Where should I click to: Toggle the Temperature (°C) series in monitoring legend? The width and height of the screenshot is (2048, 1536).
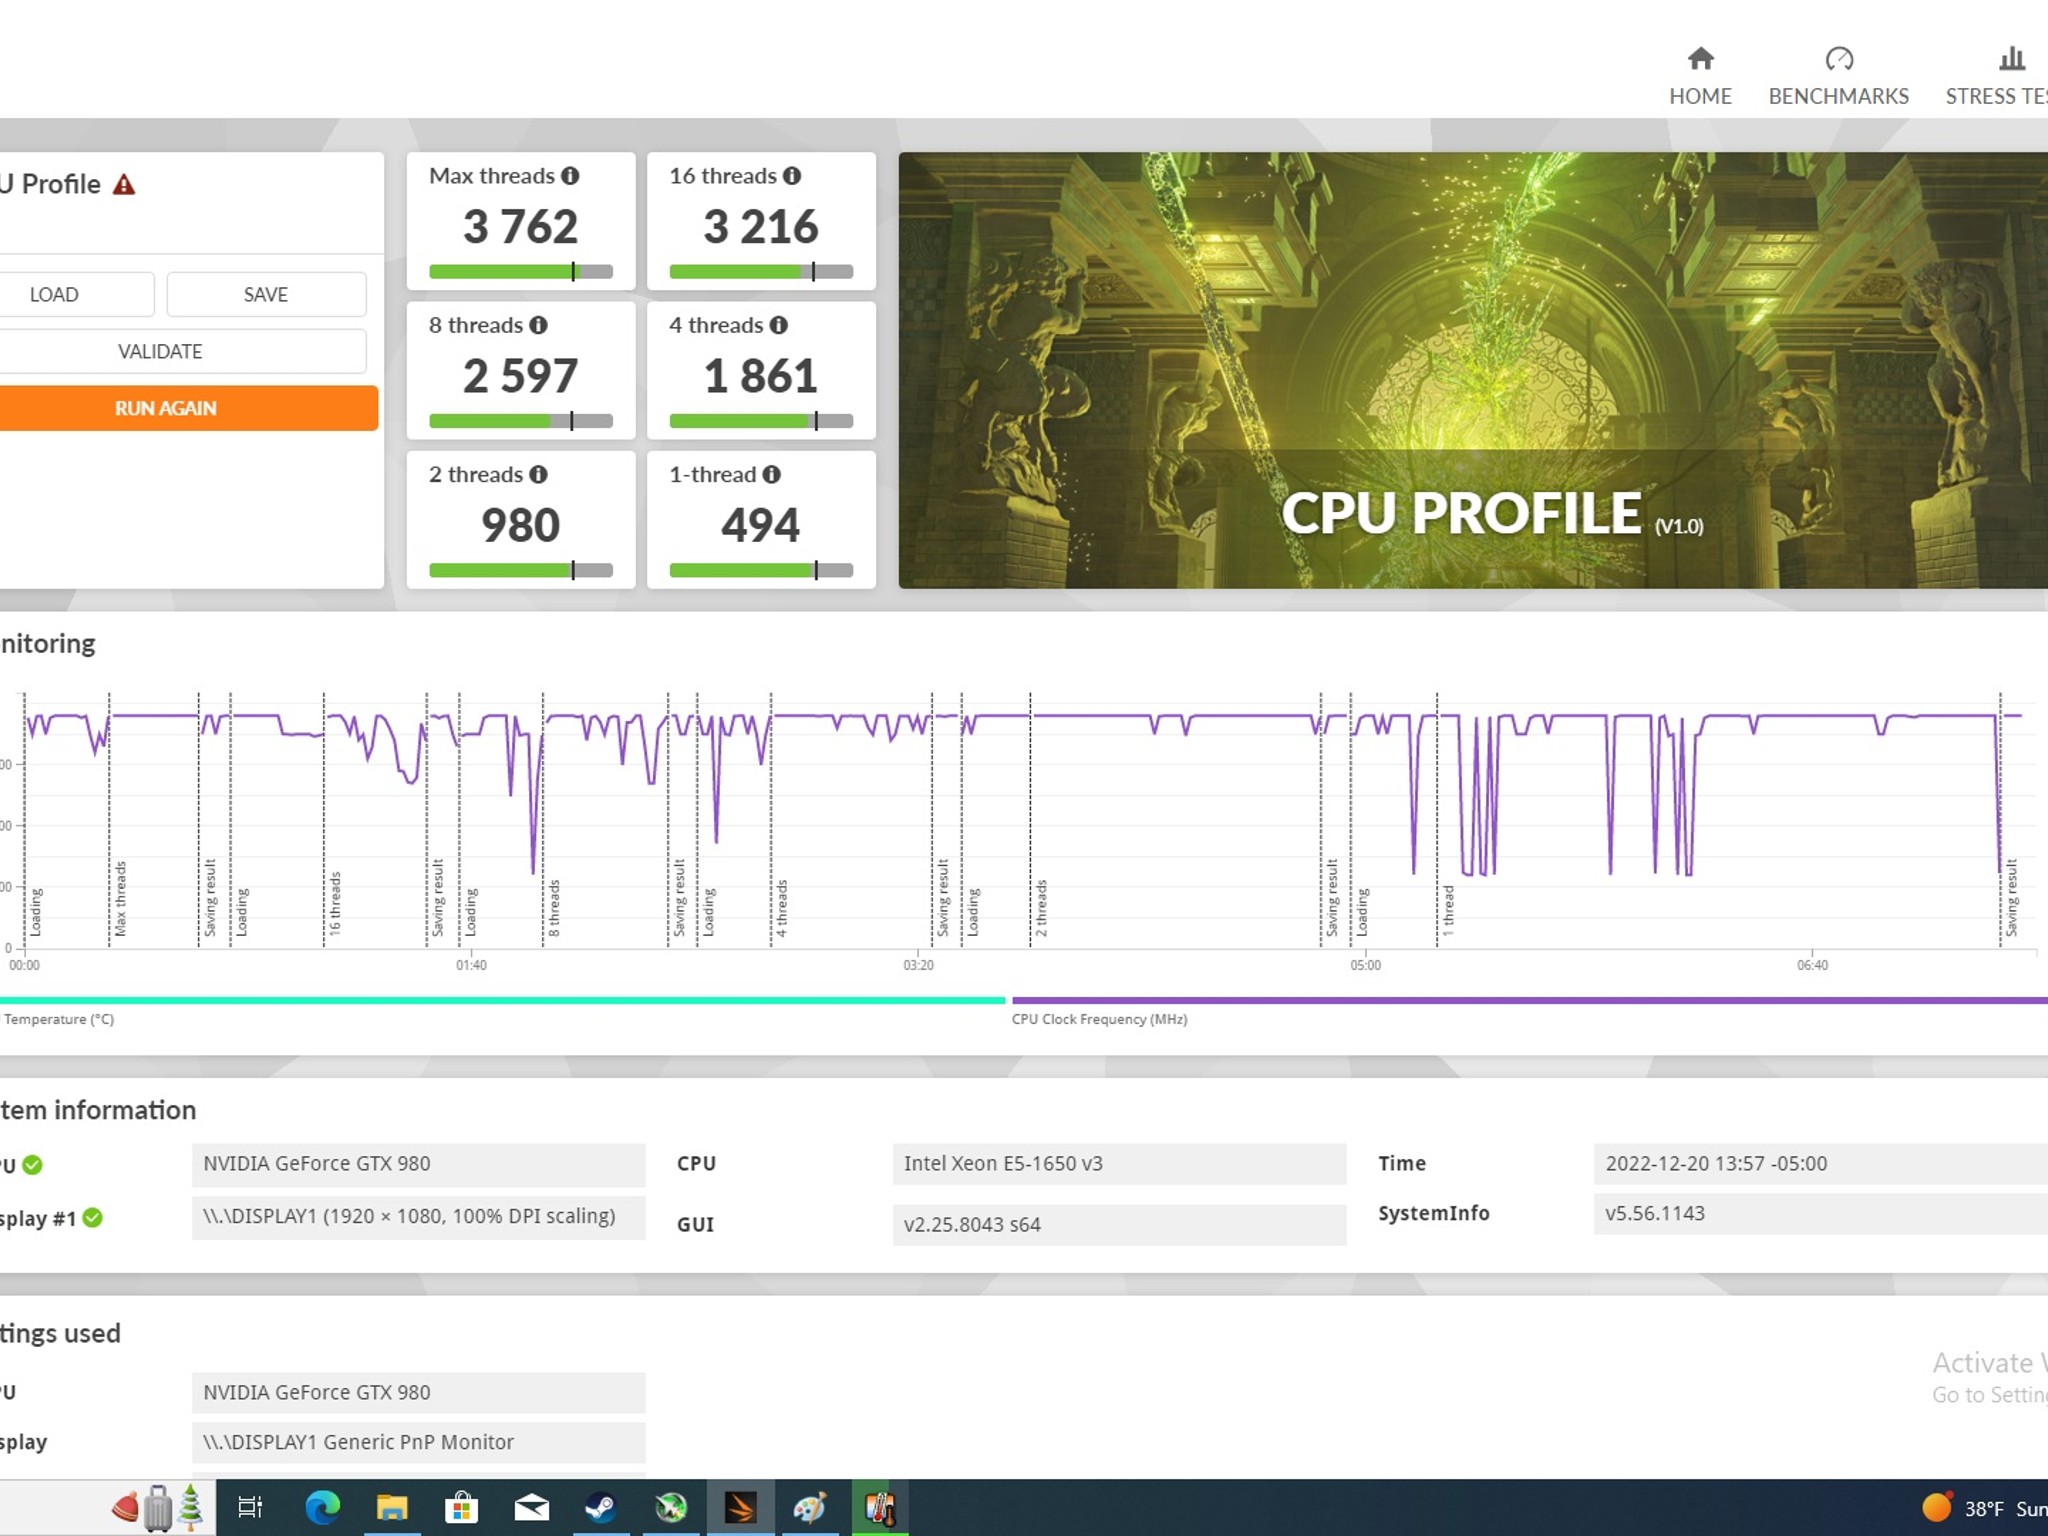click(x=58, y=1019)
